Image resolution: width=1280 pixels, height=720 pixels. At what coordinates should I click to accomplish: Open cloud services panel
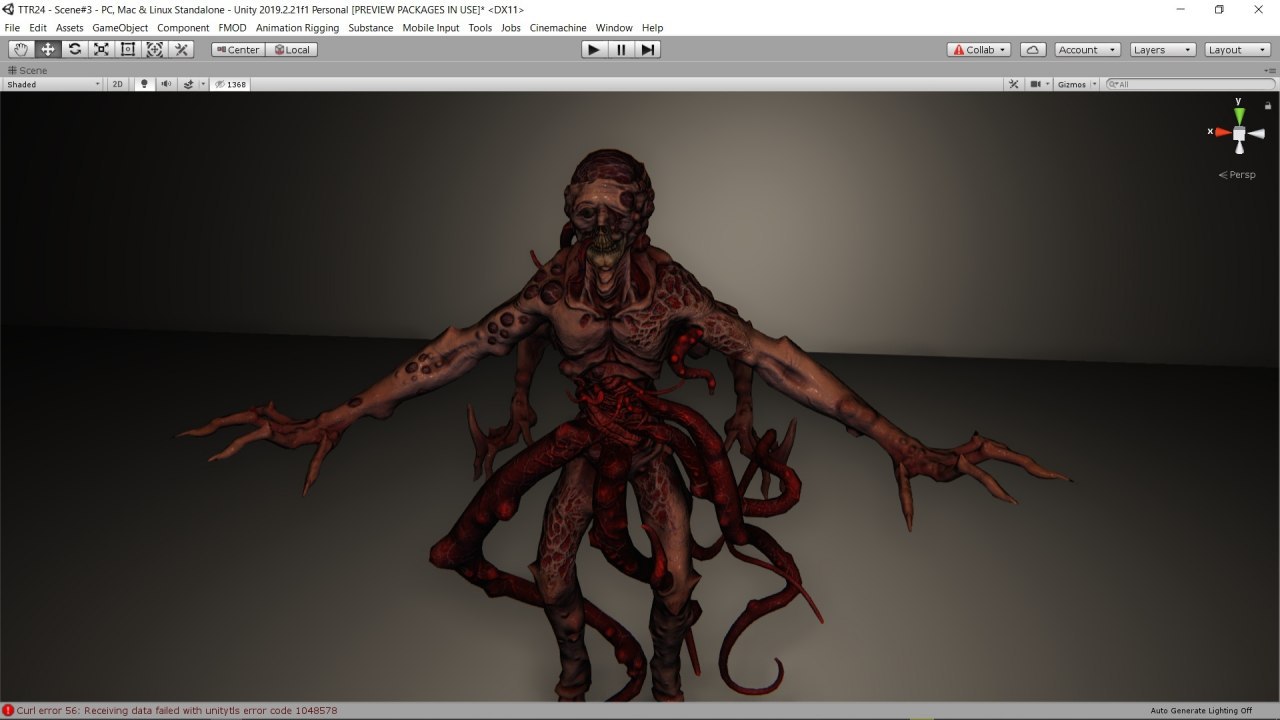1034,49
